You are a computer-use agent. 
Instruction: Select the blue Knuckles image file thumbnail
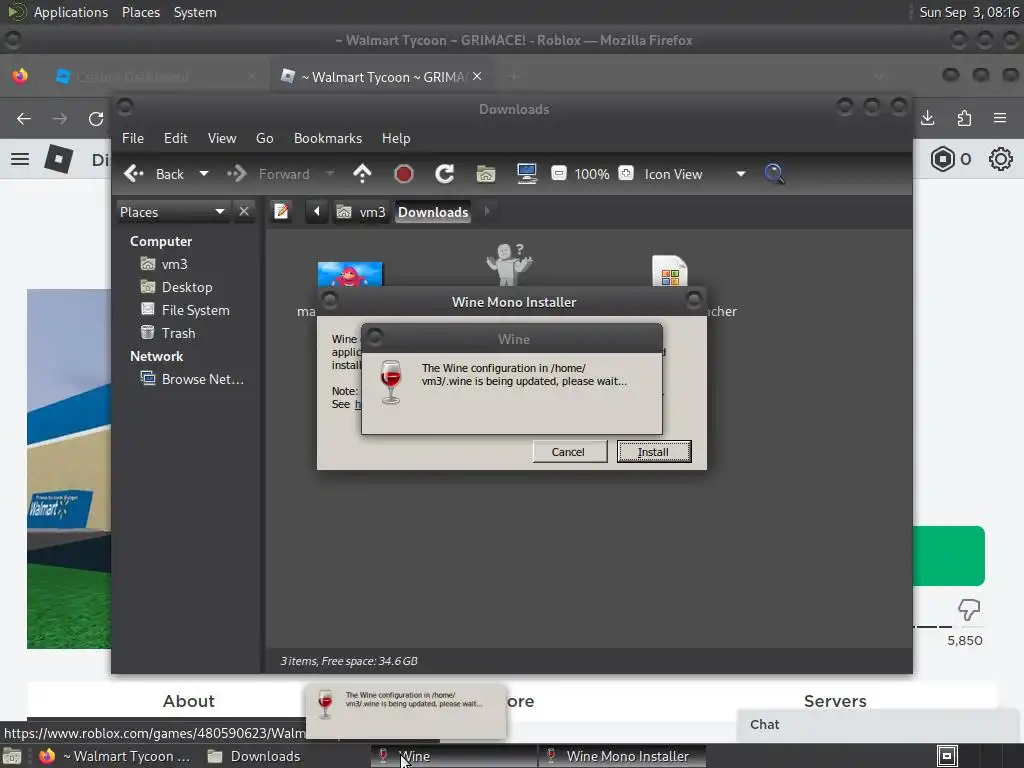pos(350,274)
